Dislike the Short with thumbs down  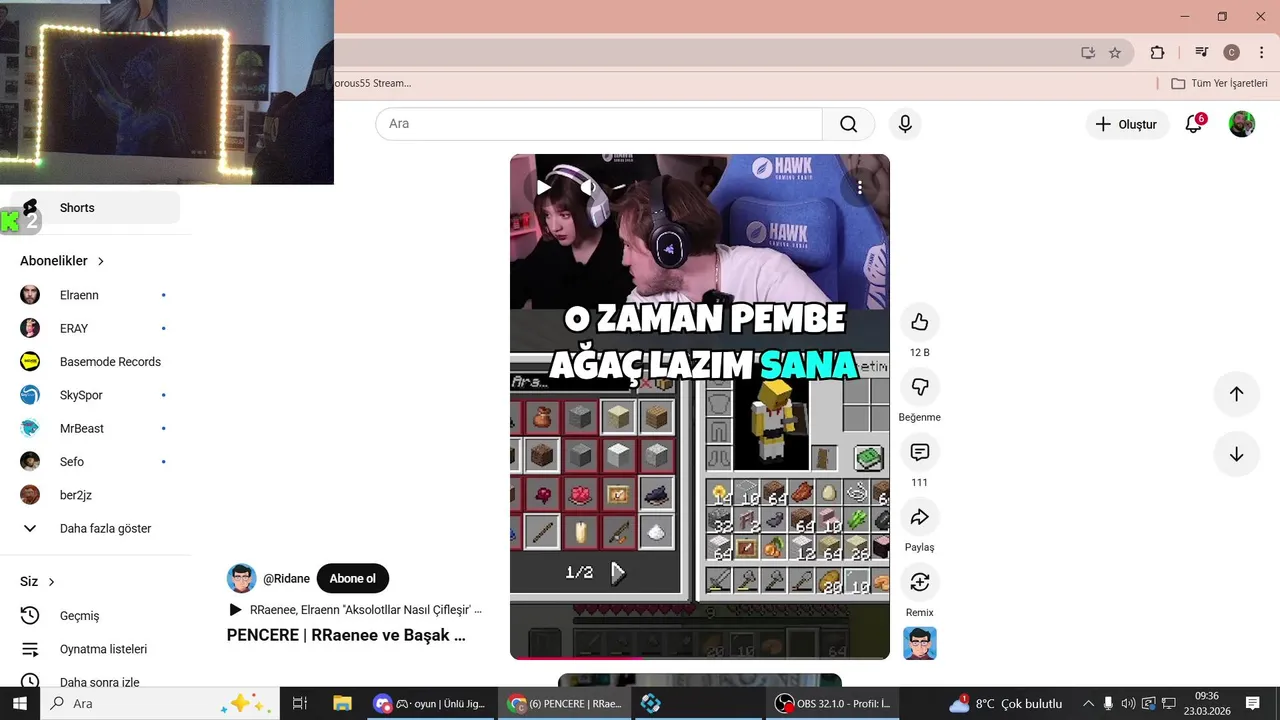click(x=920, y=387)
